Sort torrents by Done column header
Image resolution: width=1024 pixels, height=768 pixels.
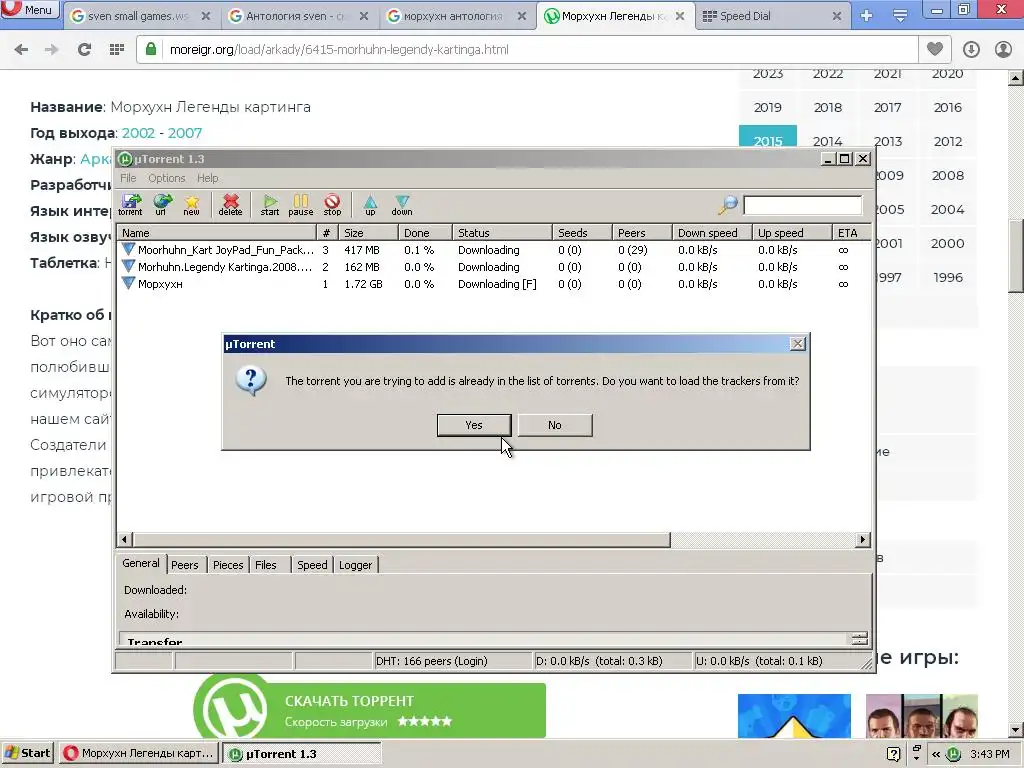click(425, 233)
